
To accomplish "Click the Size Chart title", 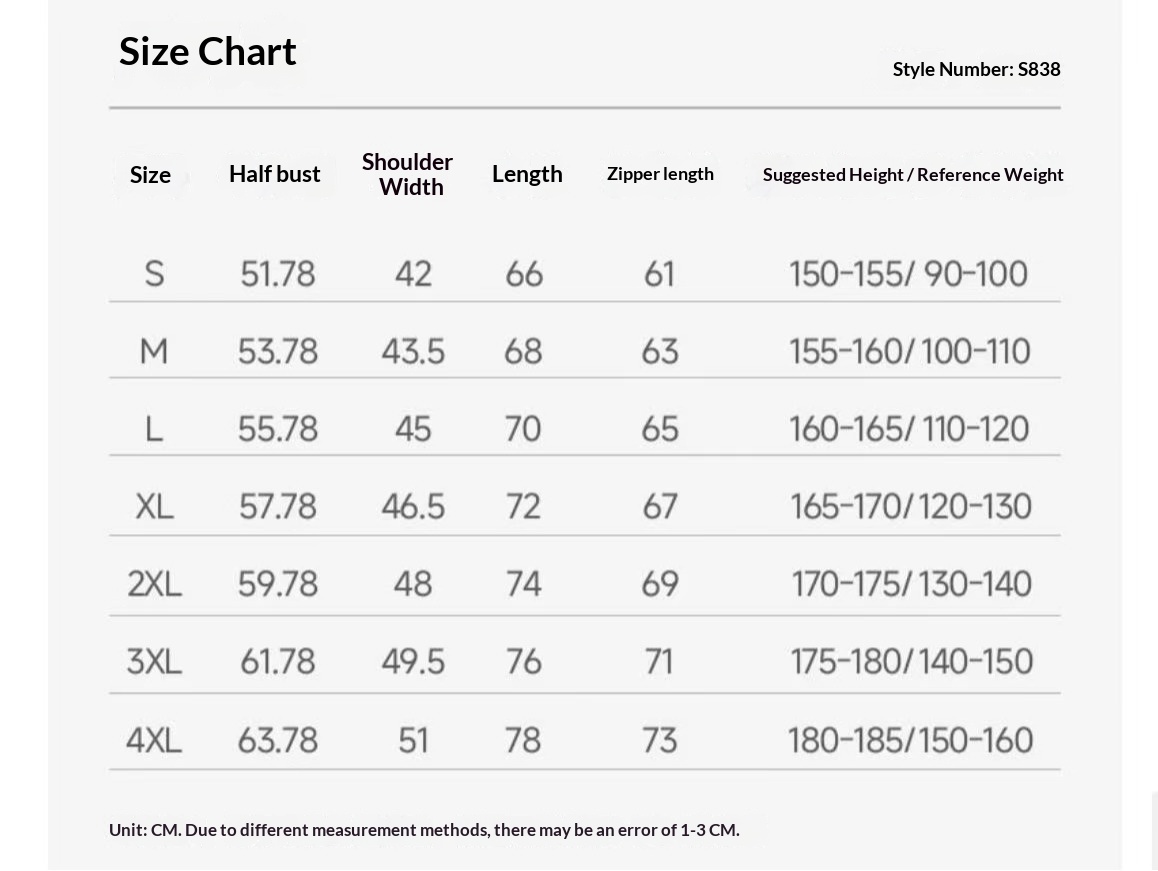I will [x=208, y=51].
